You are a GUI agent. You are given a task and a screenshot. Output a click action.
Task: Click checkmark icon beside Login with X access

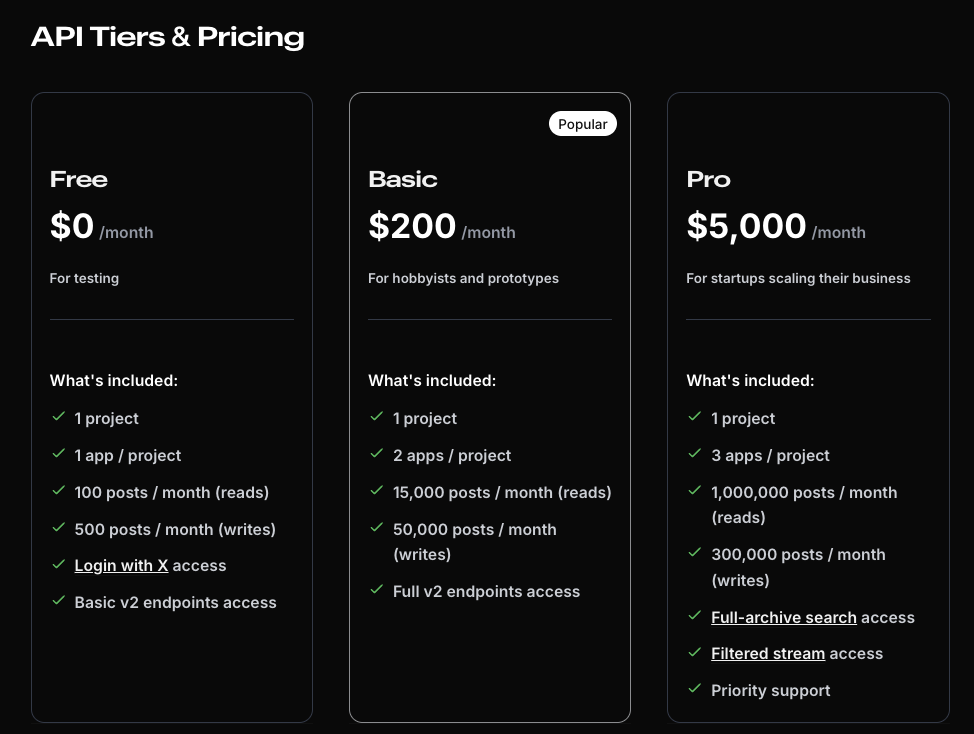pyautogui.click(x=59, y=565)
